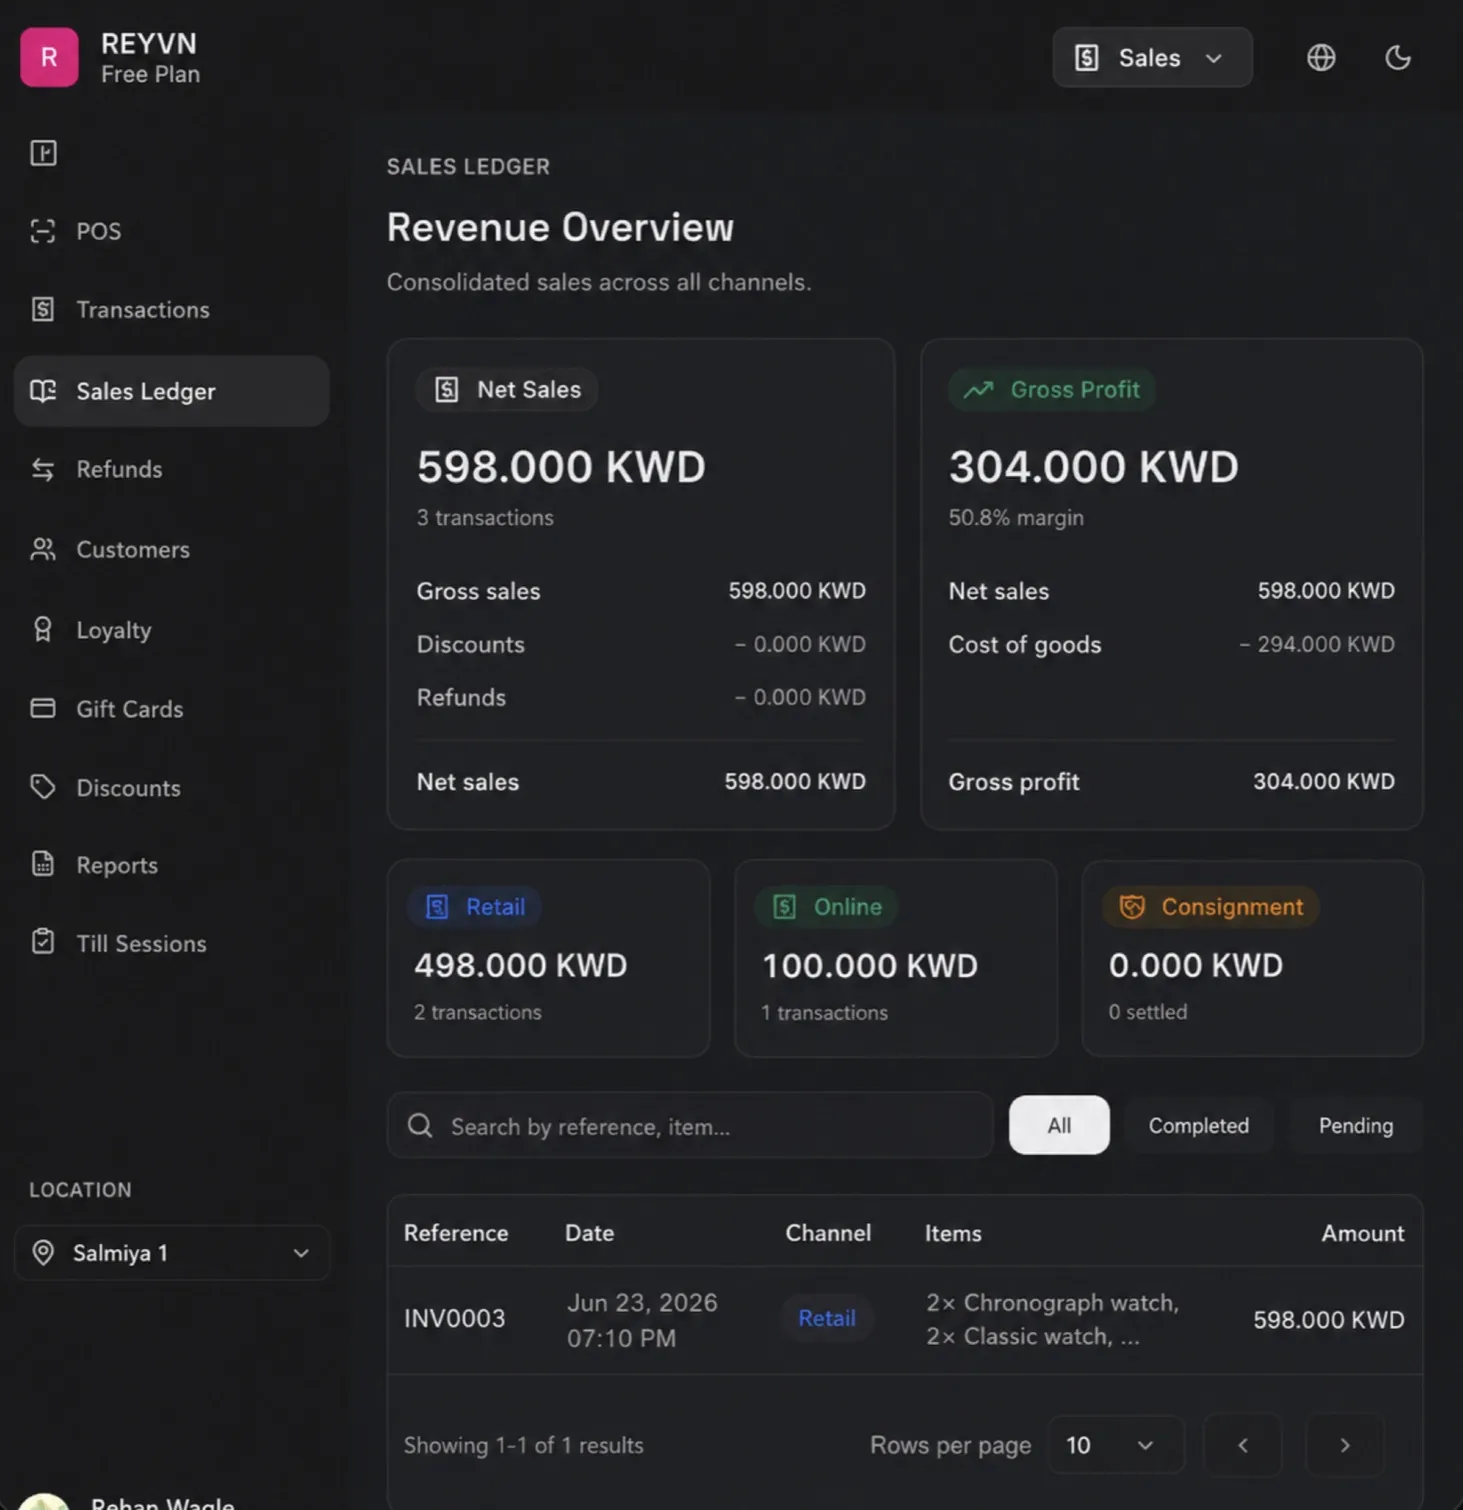This screenshot has width=1463, height=1510.
Task: Open the Online channel summary card
Action: coord(896,958)
